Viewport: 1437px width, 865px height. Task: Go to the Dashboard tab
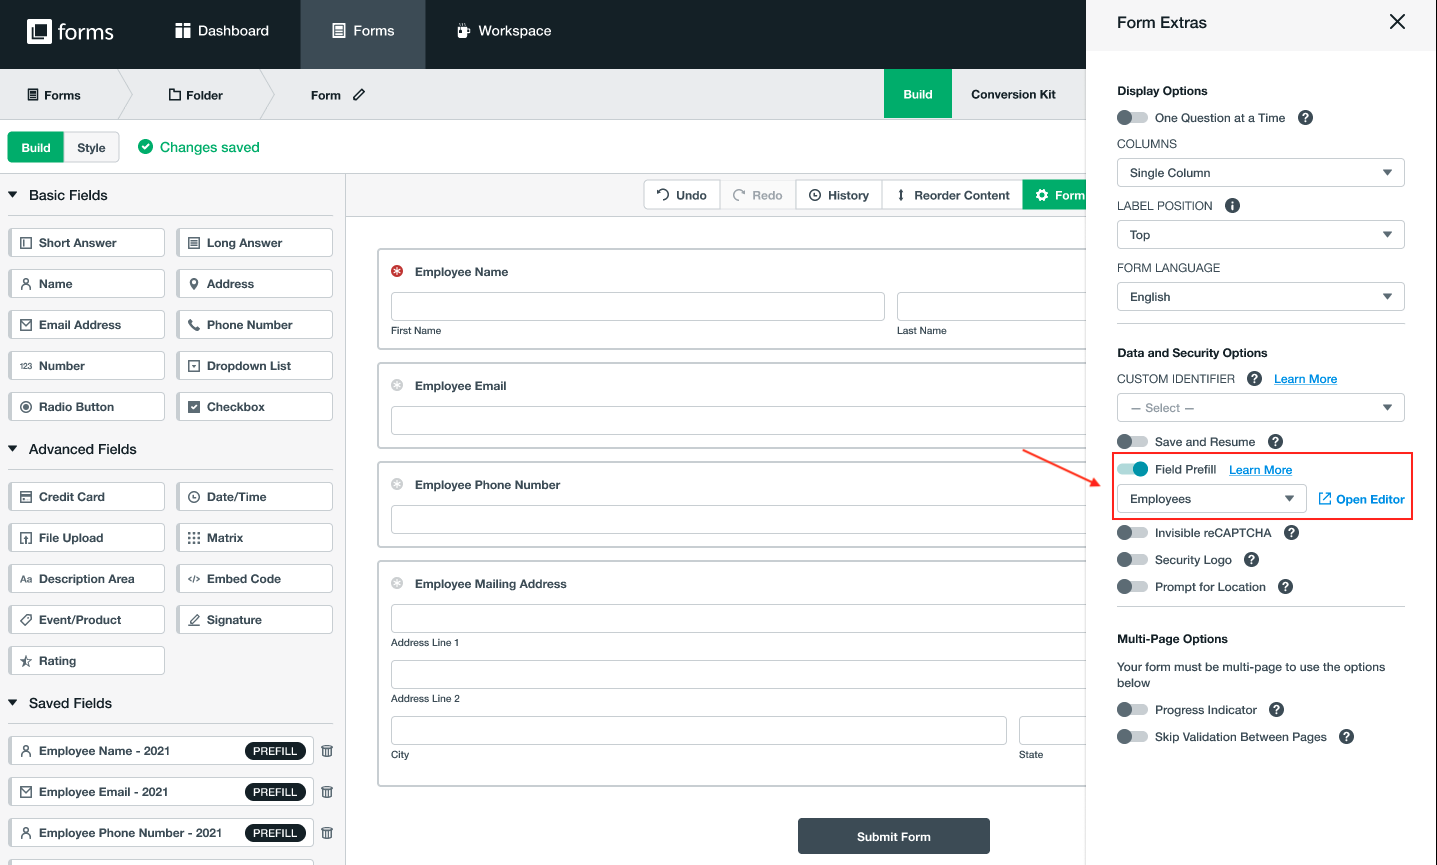(222, 31)
